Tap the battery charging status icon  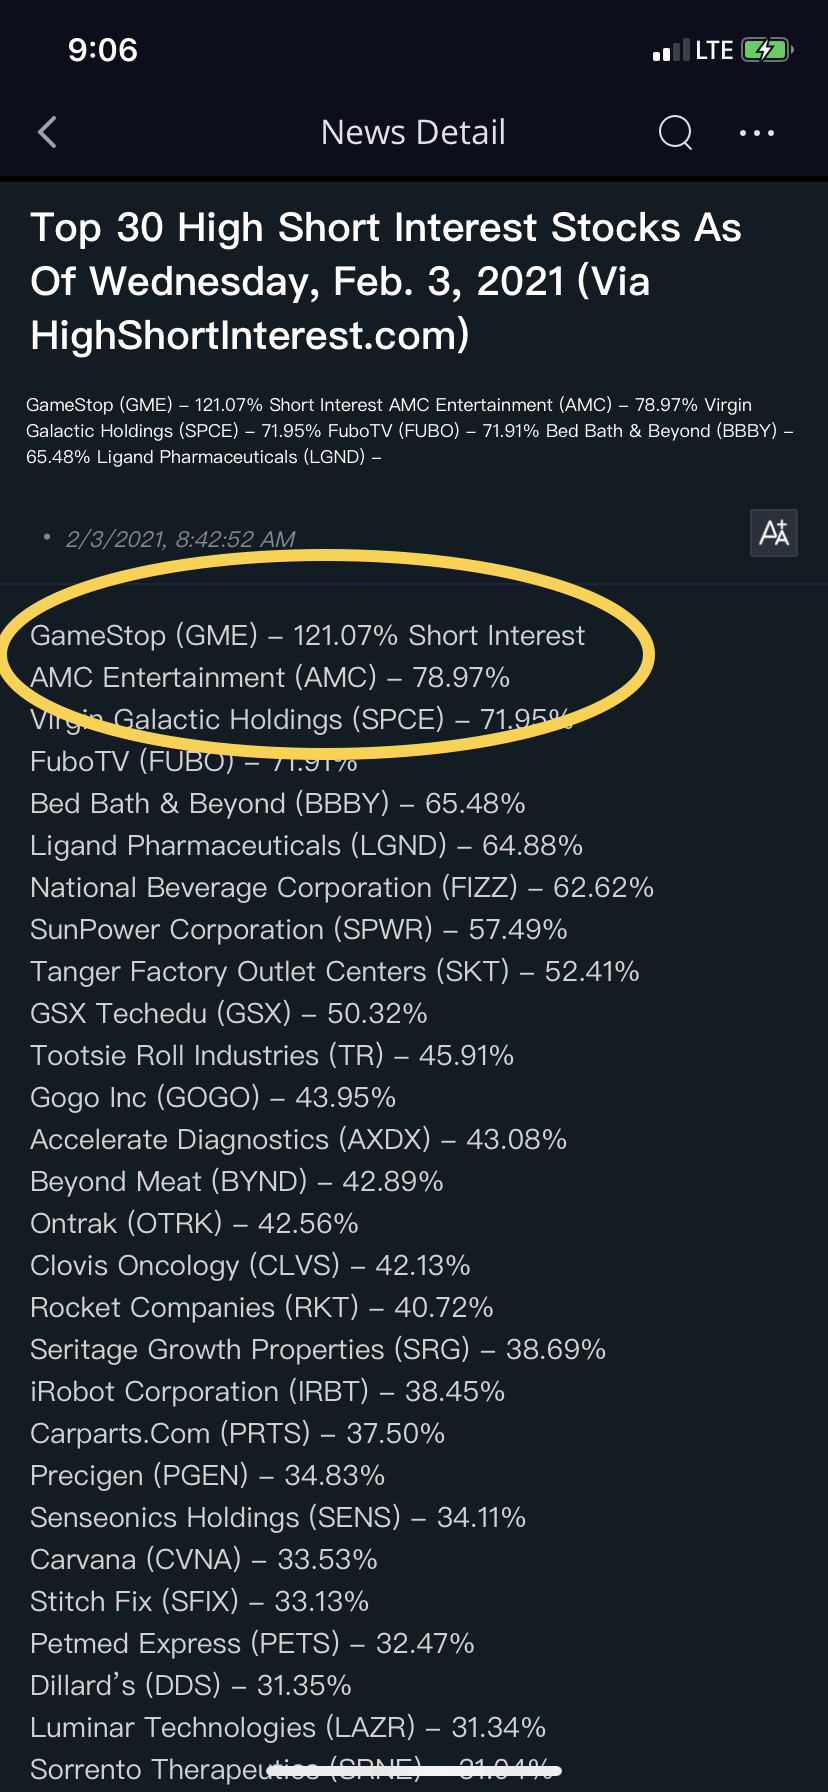click(767, 50)
